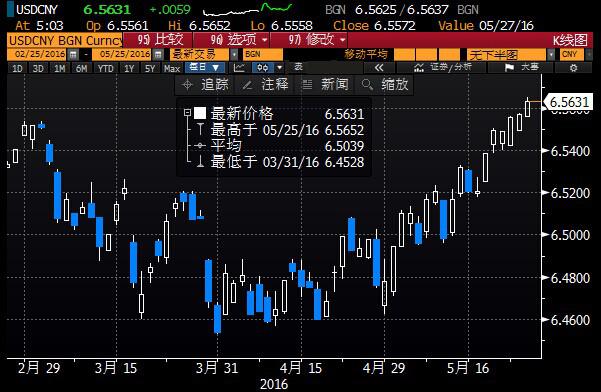Open the 最新交易 field dropdown
Image resolution: width=601 pixels, height=392 pixels.
click(234, 55)
